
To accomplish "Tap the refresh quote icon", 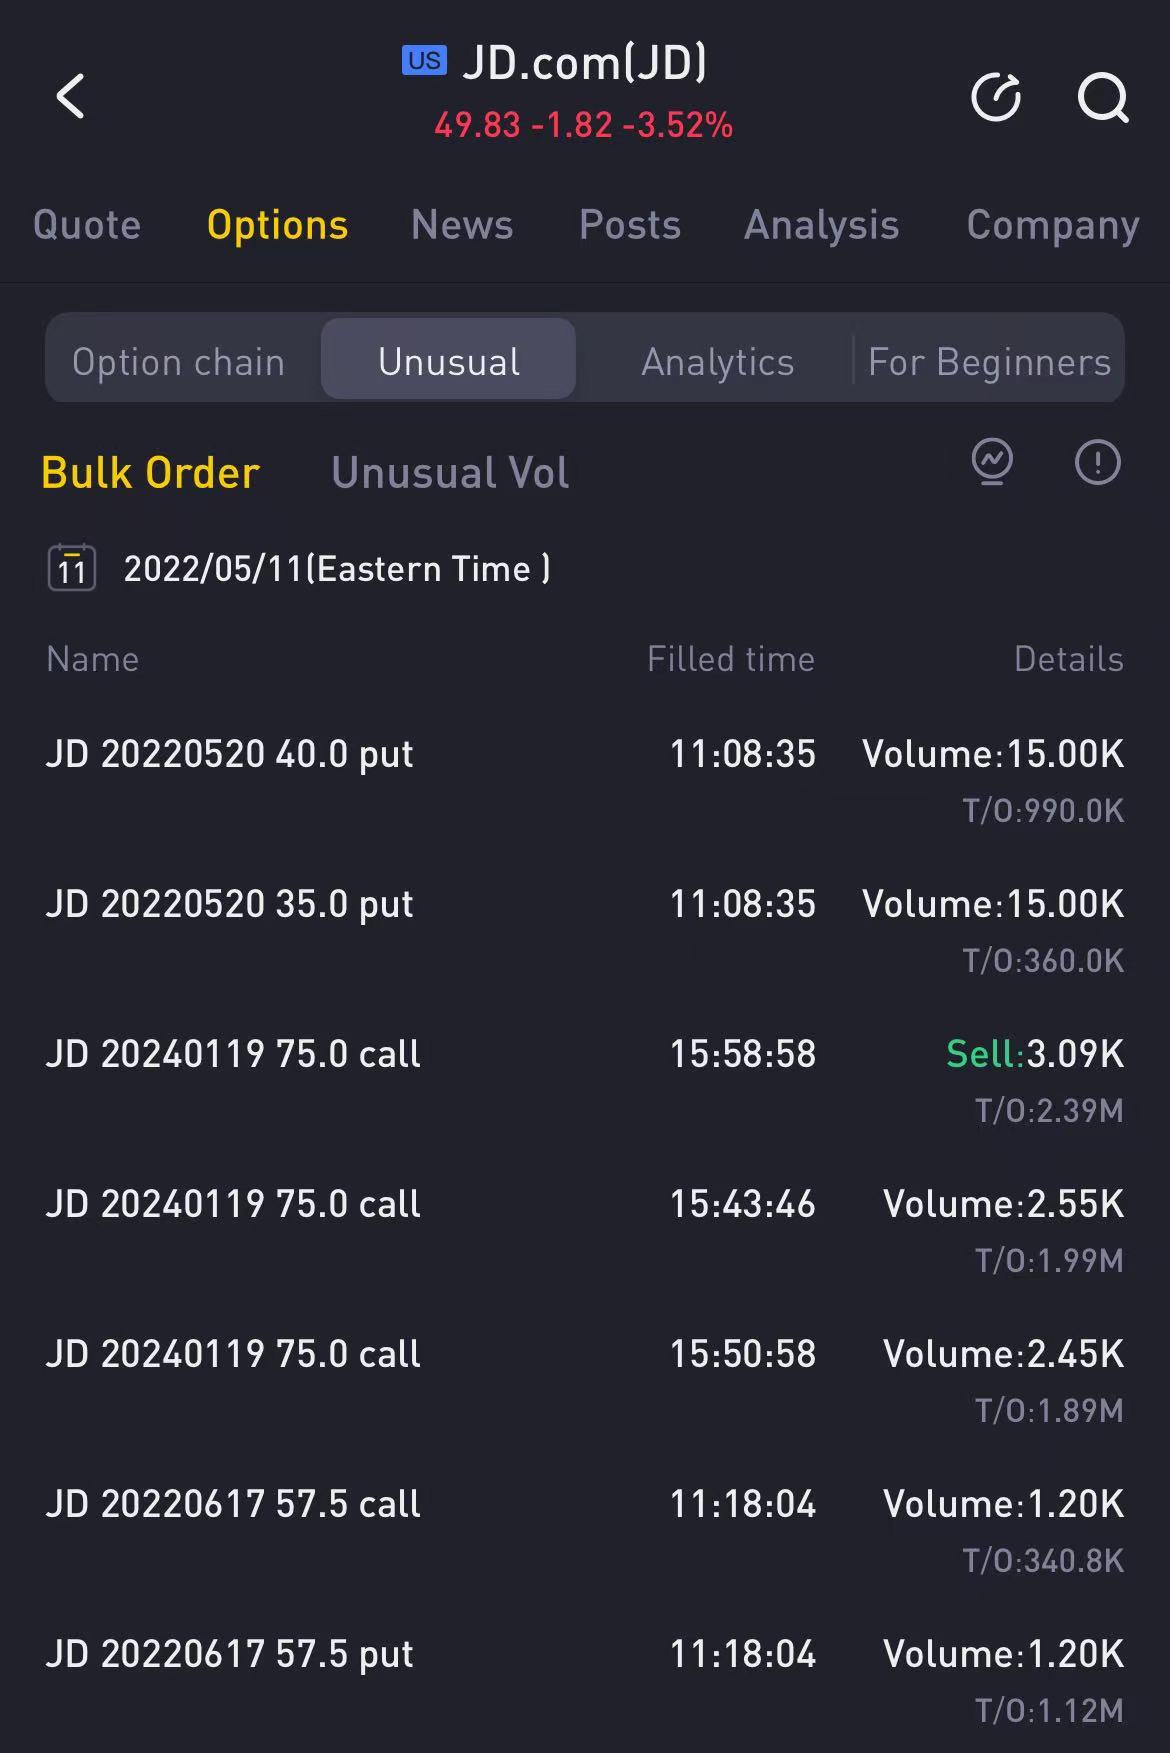I will coord(996,97).
